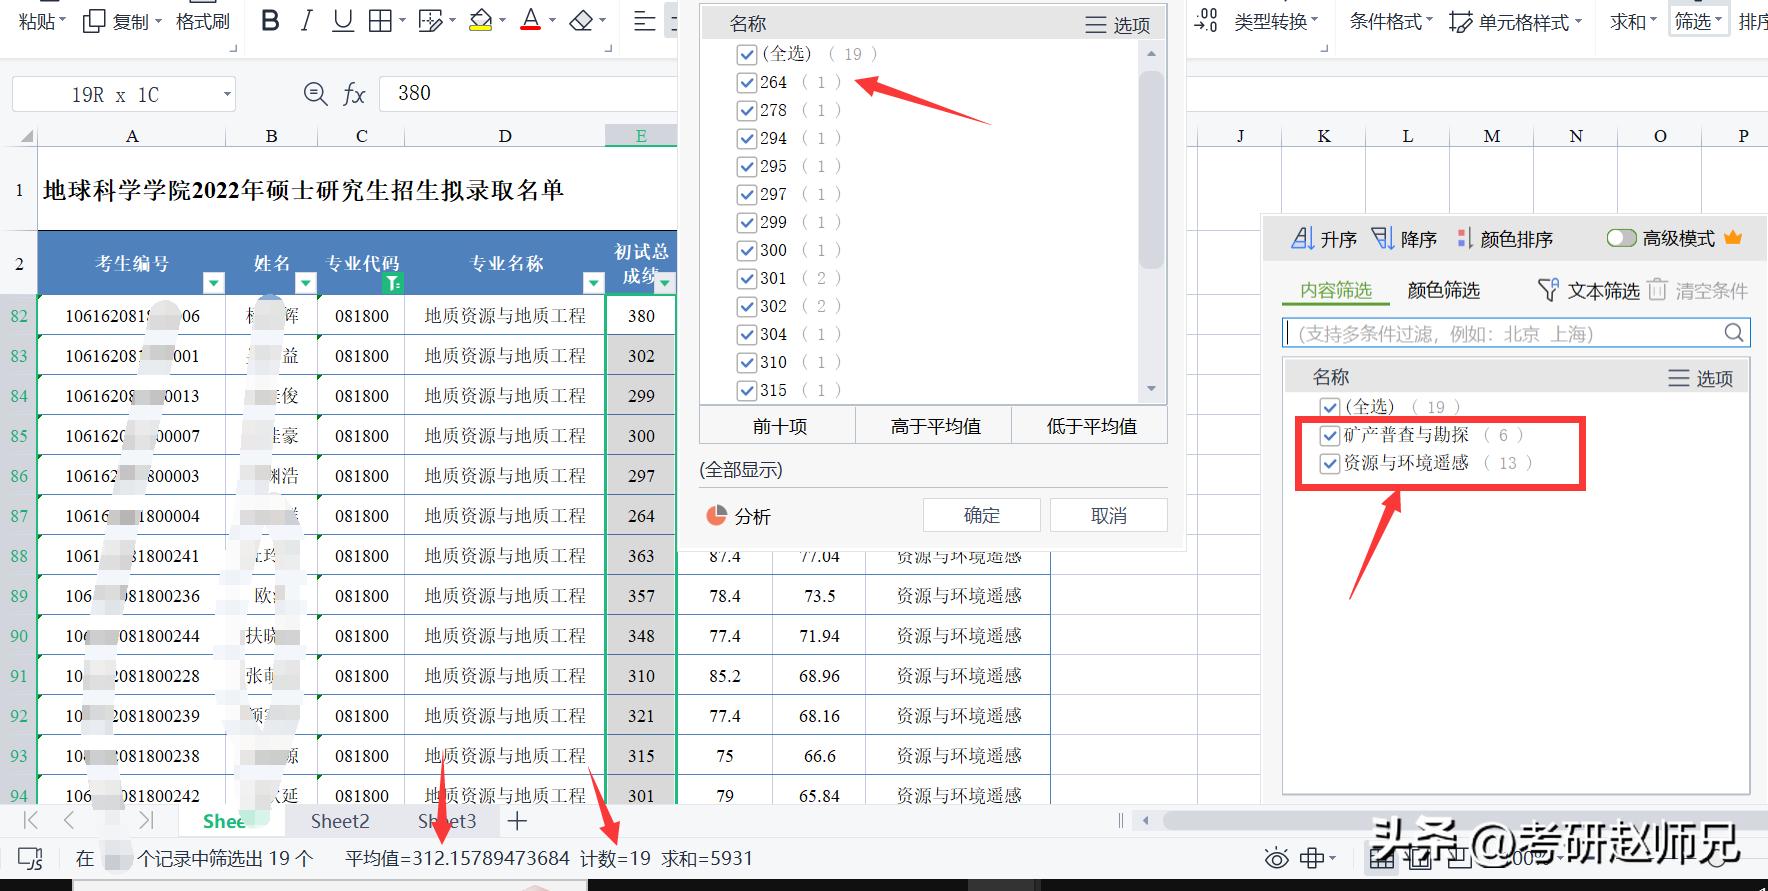Viewport: 1768px width, 891px height.
Task: Uncheck the 300 value checkbox
Action: coord(746,250)
